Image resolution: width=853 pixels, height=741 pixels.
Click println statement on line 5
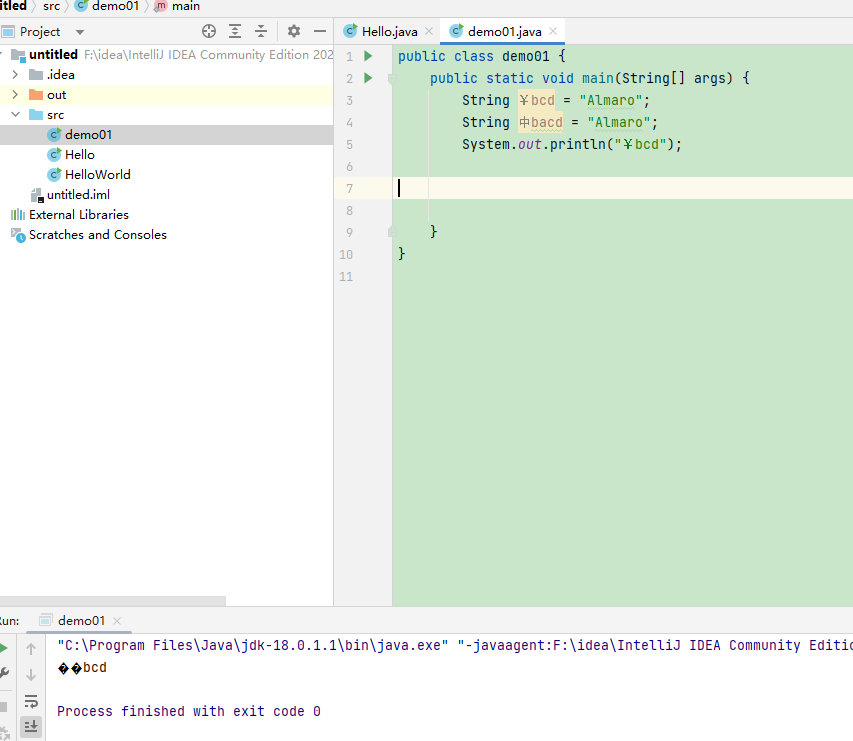[572, 144]
